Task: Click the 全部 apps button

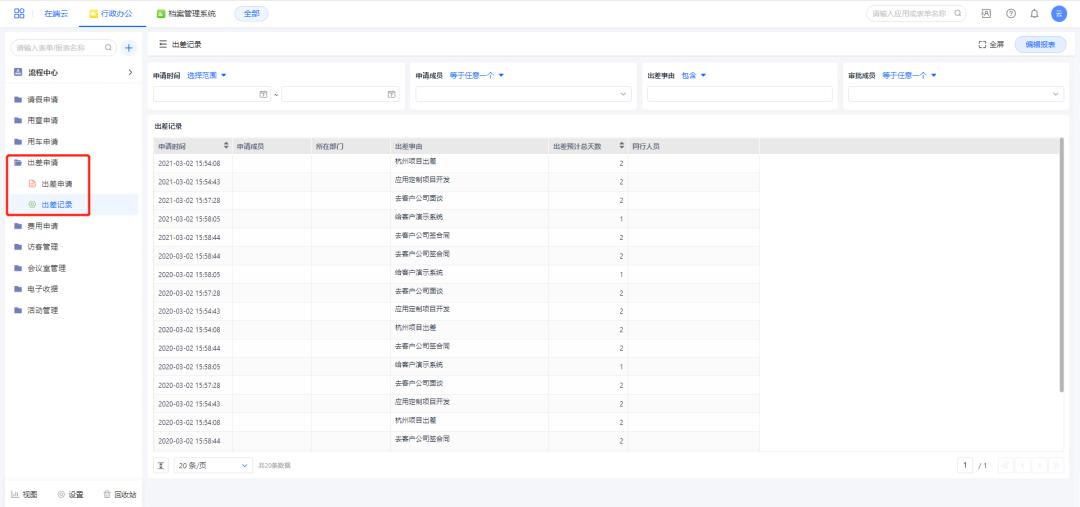Action: pos(251,13)
